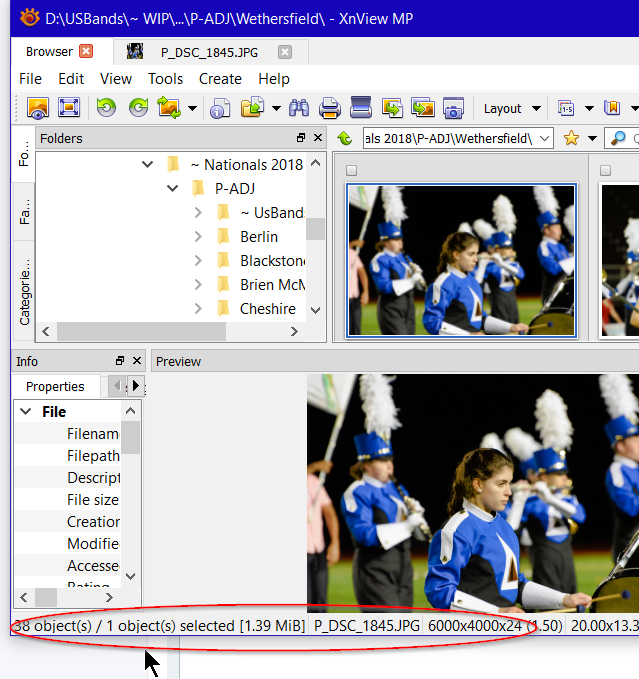This screenshot has height=679, width=639.
Task: Click the Capture screen camera icon
Action: click(453, 108)
